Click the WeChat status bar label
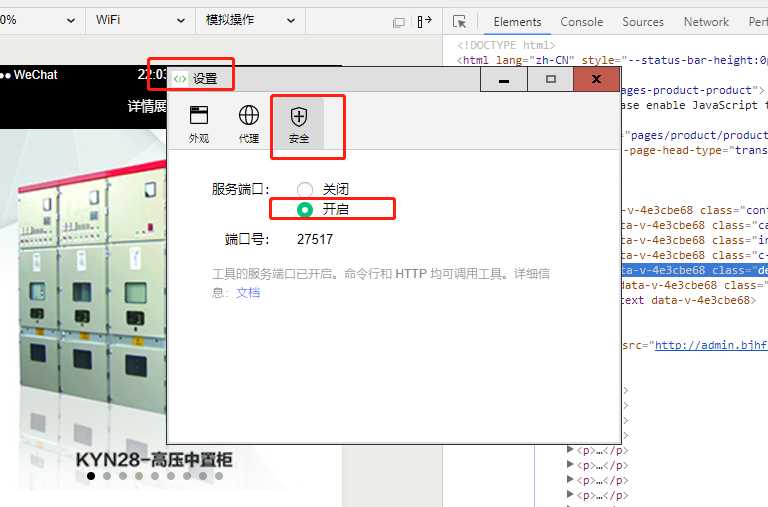 35,75
